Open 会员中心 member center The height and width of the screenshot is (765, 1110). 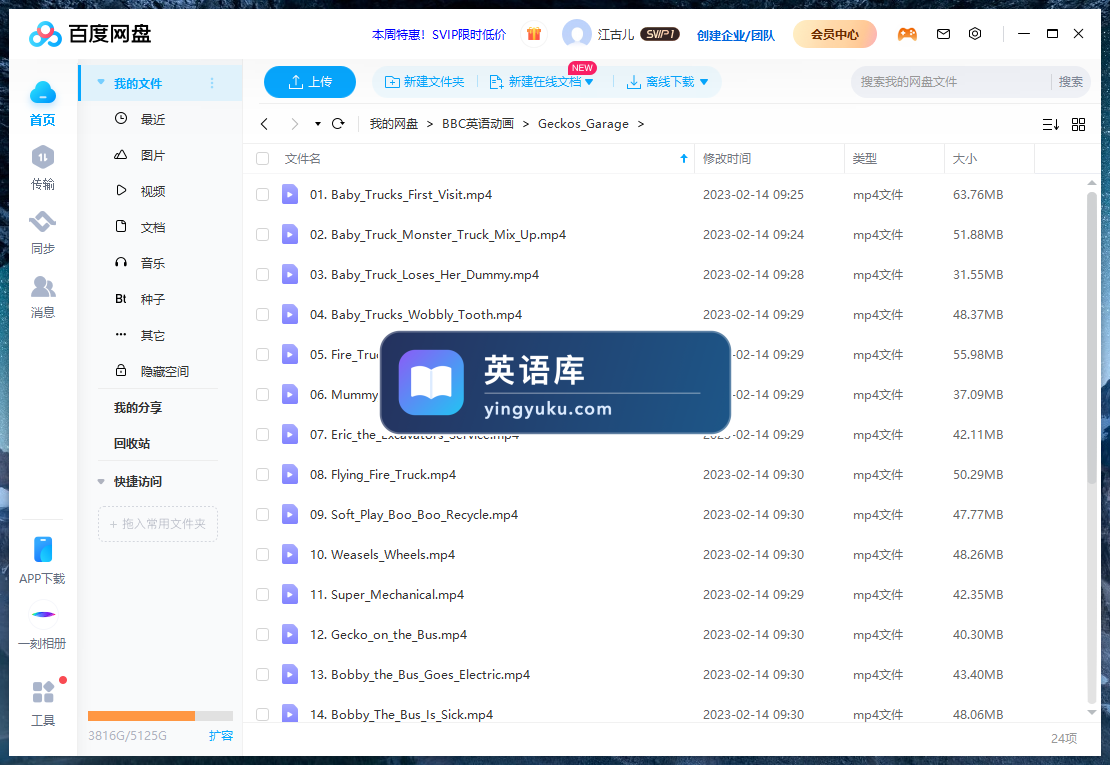(835, 34)
